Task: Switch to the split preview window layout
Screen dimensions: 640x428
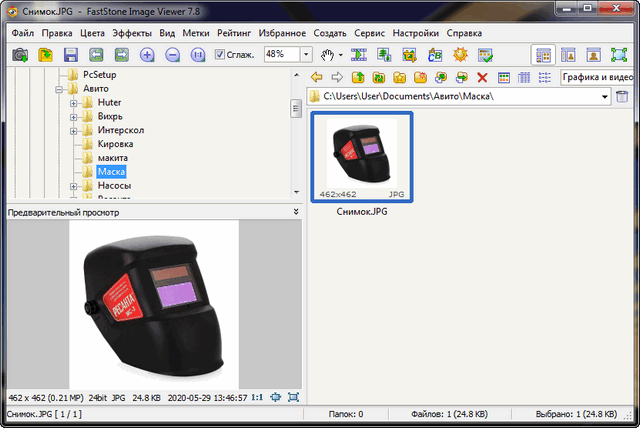Action: 568,55
